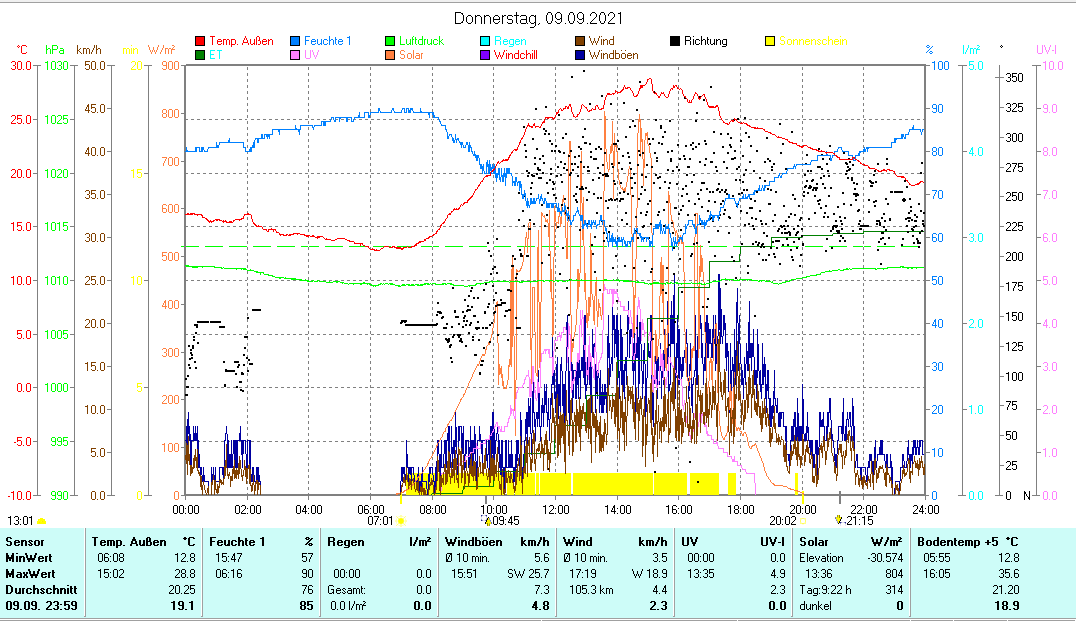Click the km/h axis unit label
This screenshot has height=621, width=1076.
89,50
